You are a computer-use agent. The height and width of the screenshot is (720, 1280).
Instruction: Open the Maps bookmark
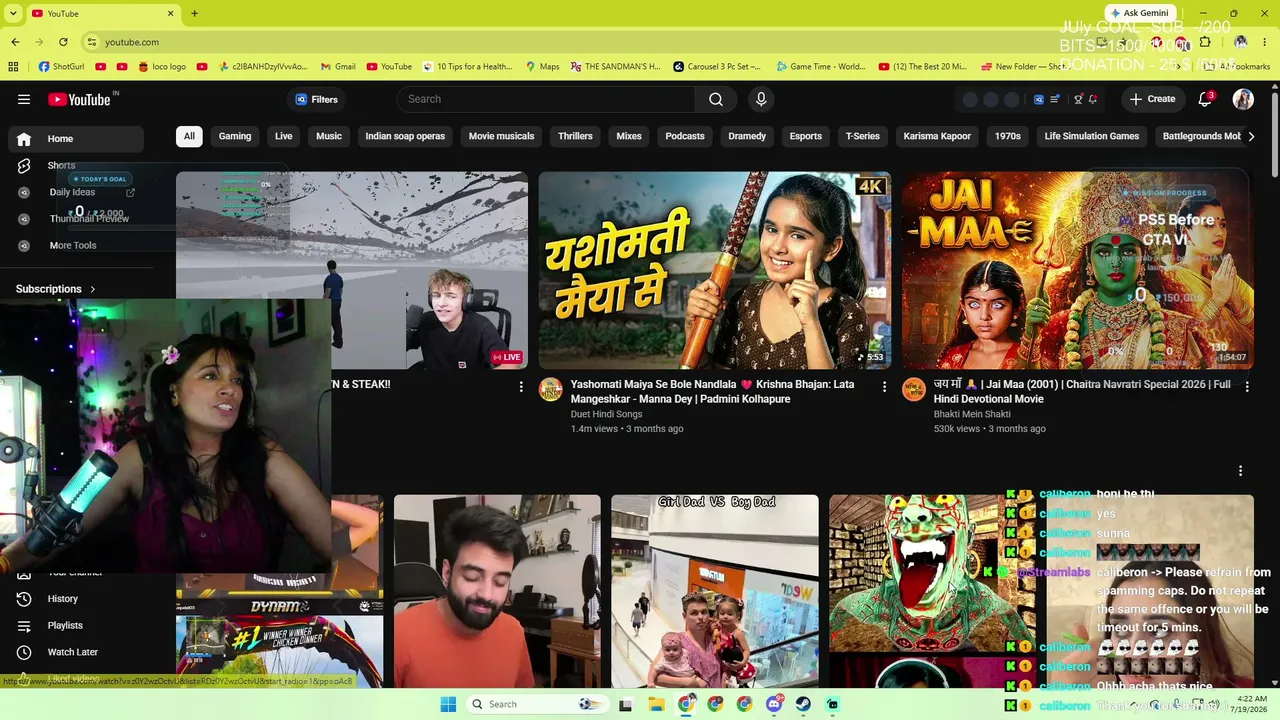point(541,67)
